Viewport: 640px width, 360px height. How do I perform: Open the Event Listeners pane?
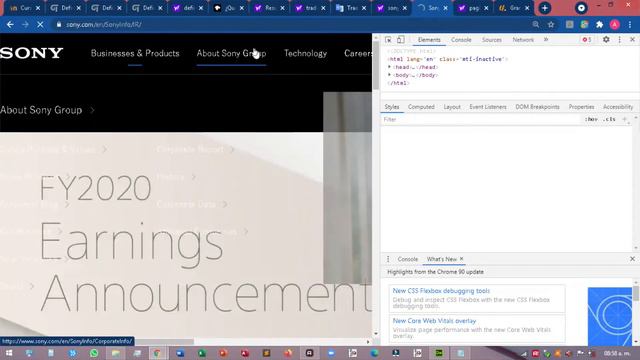coord(488,107)
